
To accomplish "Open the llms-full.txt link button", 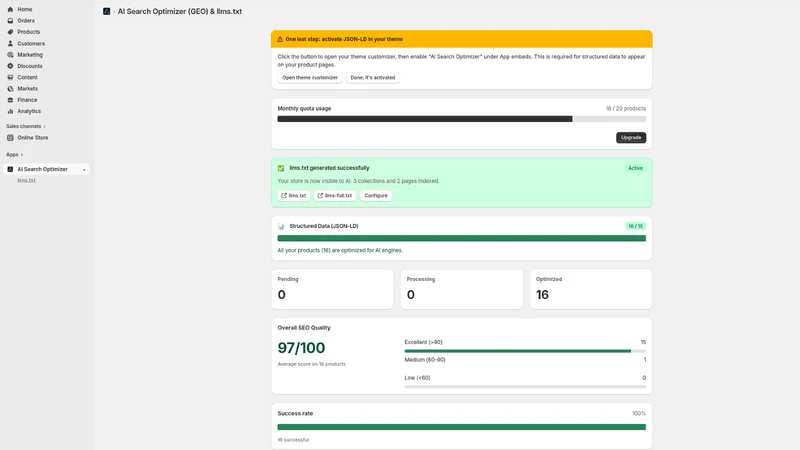I will click(335, 195).
